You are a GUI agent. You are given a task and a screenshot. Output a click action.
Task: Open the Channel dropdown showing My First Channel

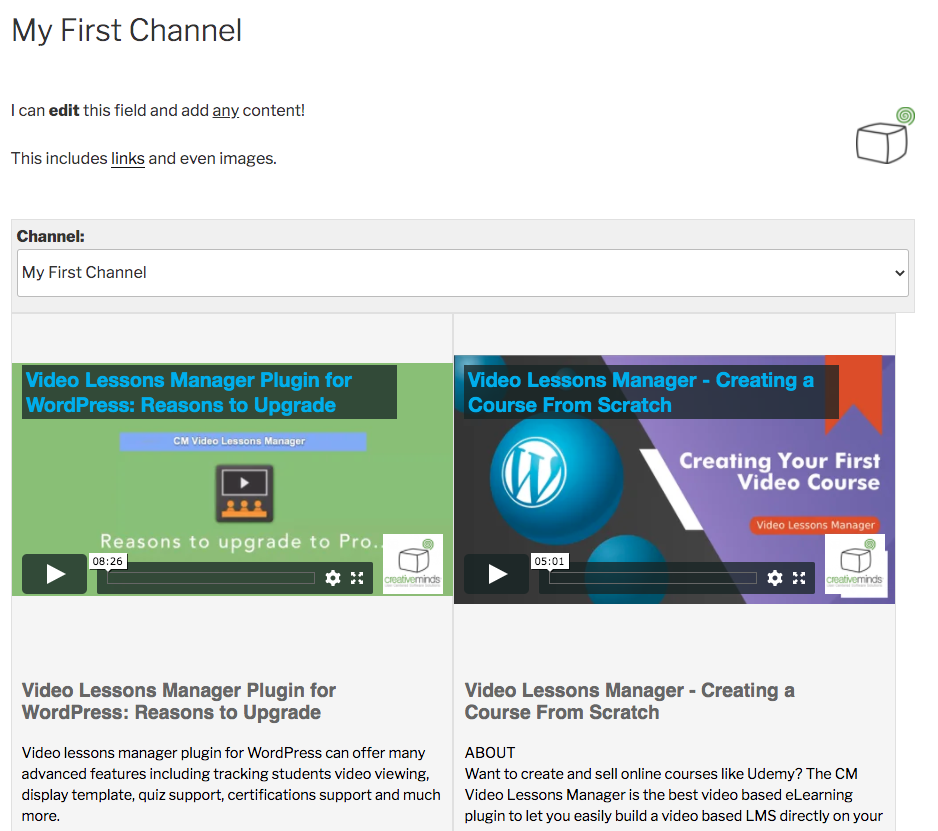pos(462,273)
